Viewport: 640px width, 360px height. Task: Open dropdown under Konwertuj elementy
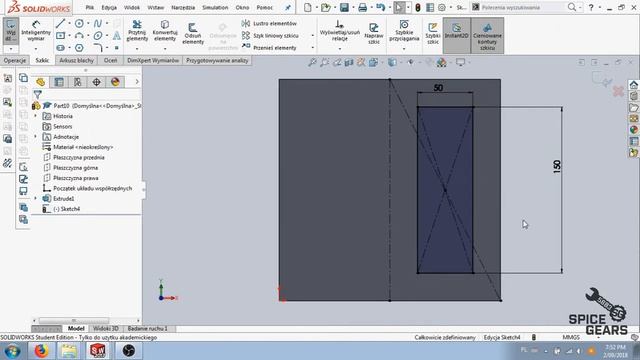tap(165, 49)
